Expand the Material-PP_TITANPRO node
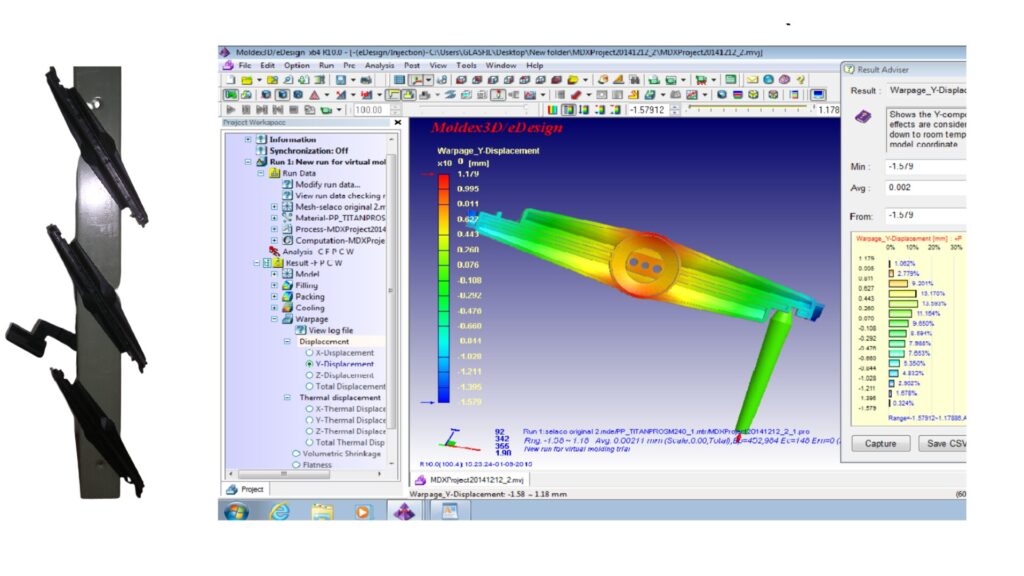The width and height of the screenshot is (1024, 576). [x=274, y=217]
